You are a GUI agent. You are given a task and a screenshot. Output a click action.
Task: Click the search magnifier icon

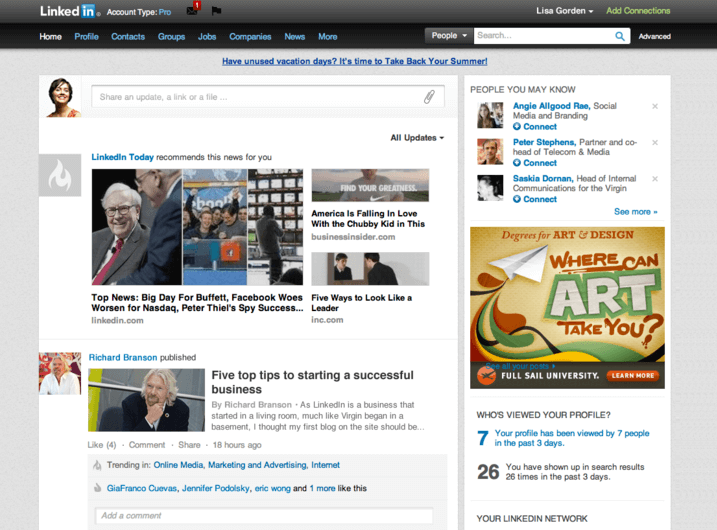coord(620,36)
